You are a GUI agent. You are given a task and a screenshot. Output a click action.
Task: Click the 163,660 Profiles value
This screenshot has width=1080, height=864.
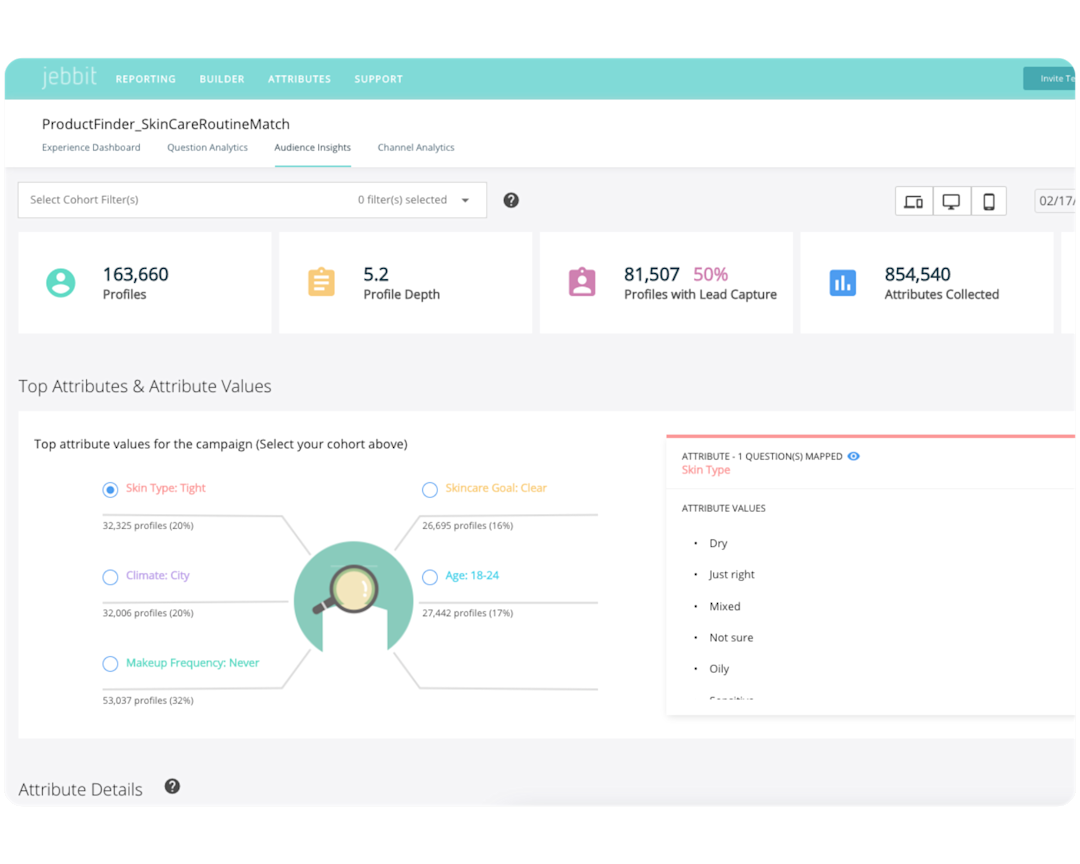click(136, 274)
